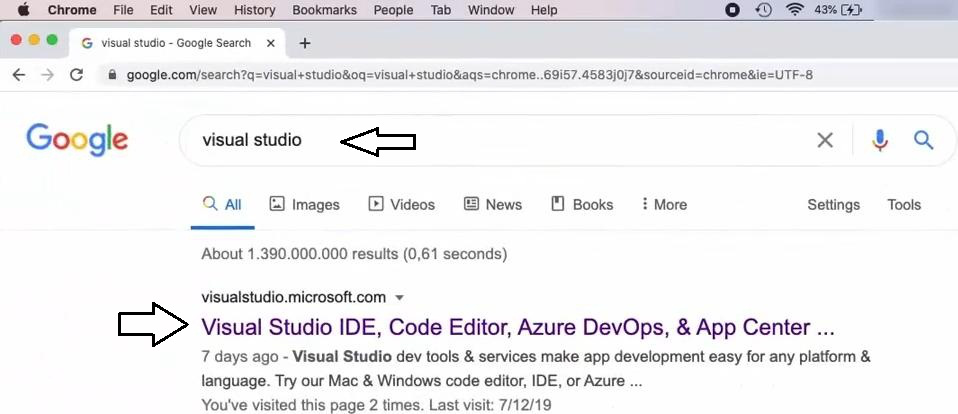Open the People menu
The image size is (958, 414).
(393, 10)
